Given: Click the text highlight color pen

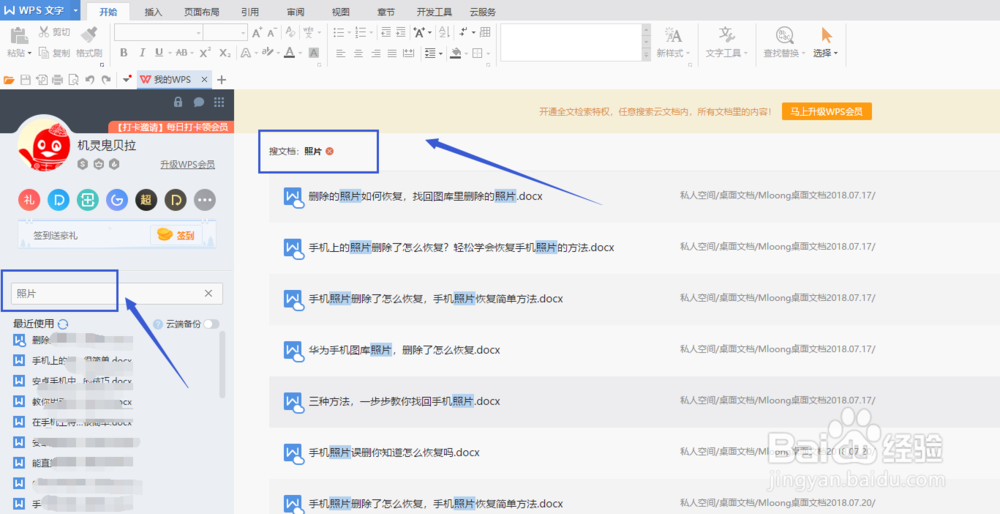Looking at the screenshot, I should point(268,53).
